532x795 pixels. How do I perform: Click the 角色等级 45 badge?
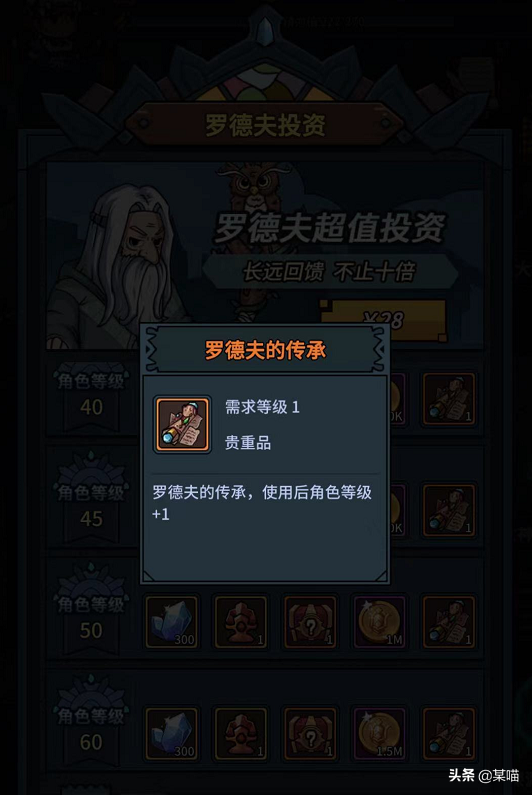91,502
